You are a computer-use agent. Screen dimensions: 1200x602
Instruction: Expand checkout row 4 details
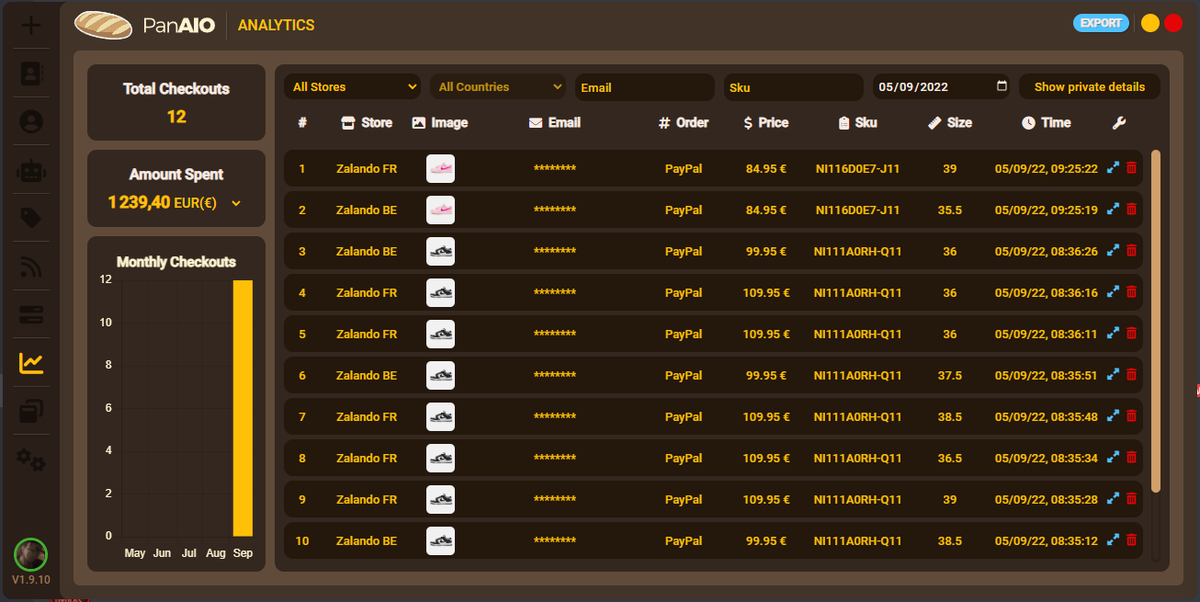(x=1113, y=293)
